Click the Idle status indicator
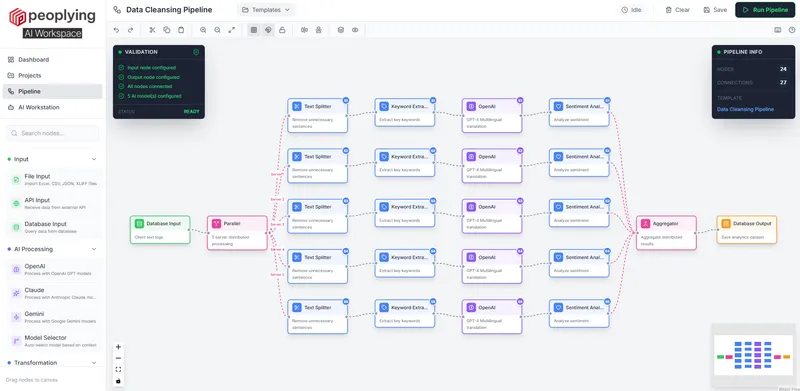 click(631, 10)
